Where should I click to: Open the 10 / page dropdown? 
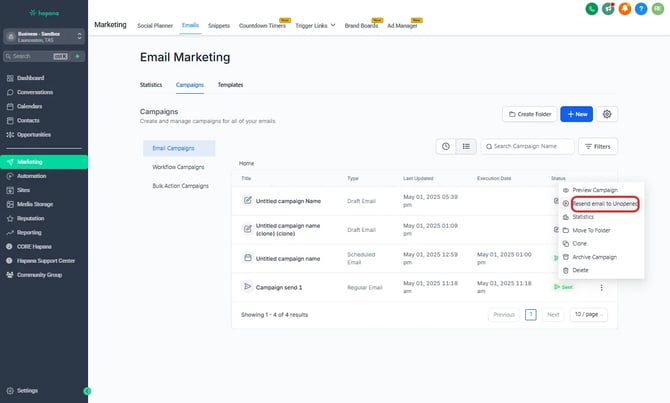click(592, 314)
